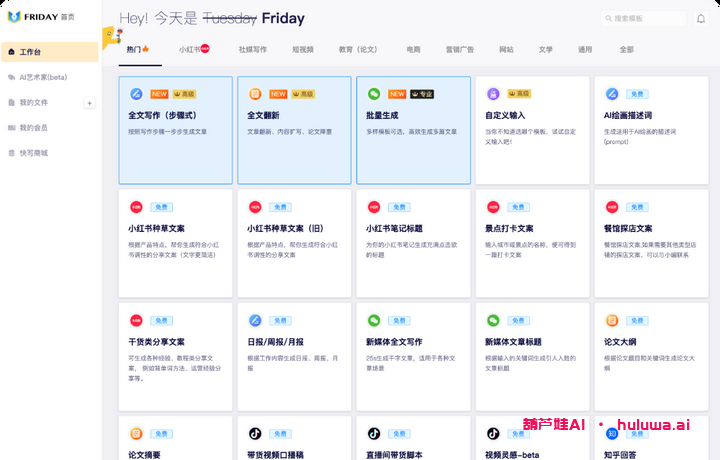The width and height of the screenshot is (720, 460).
Task: Open the 社媒写作 tab
Action: click(253, 49)
